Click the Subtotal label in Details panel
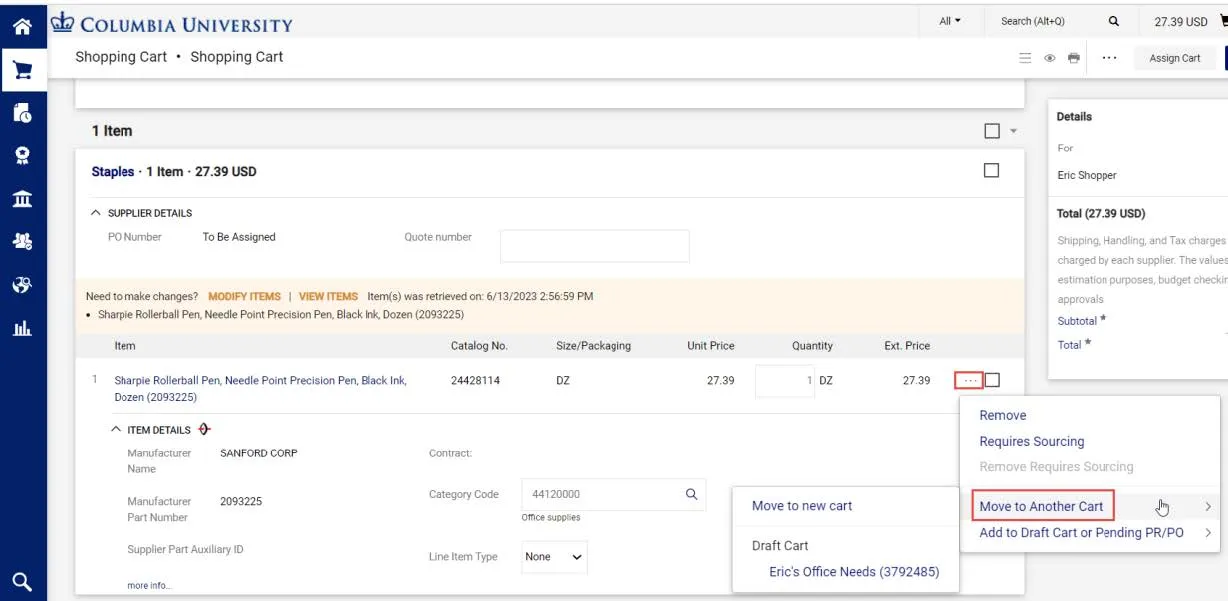Image resolution: width=1228 pixels, height=601 pixels. [1077, 321]
